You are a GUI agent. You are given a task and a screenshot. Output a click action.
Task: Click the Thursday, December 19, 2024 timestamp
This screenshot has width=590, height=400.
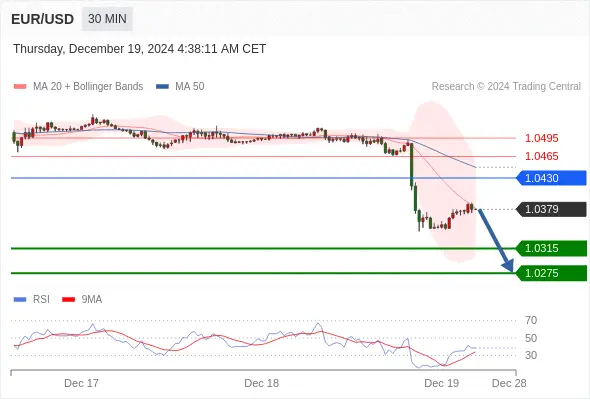(140, 49)
